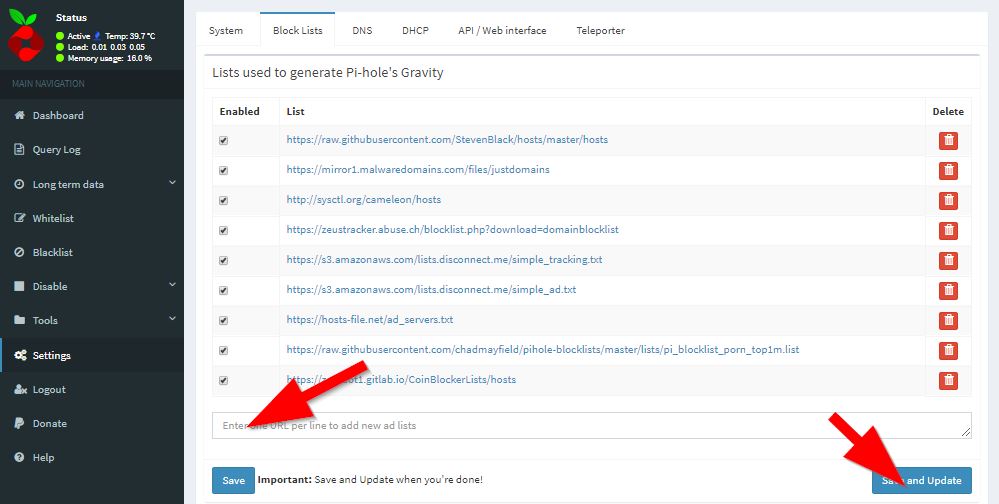Toggle the chadmayfield blocklist checkbox

[224, 350]
